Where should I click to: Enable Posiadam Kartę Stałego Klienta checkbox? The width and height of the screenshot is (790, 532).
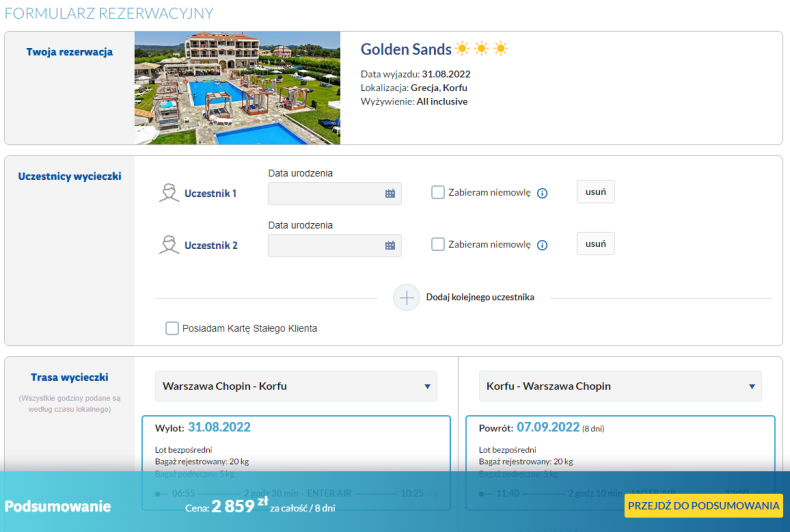pos(172,328)
